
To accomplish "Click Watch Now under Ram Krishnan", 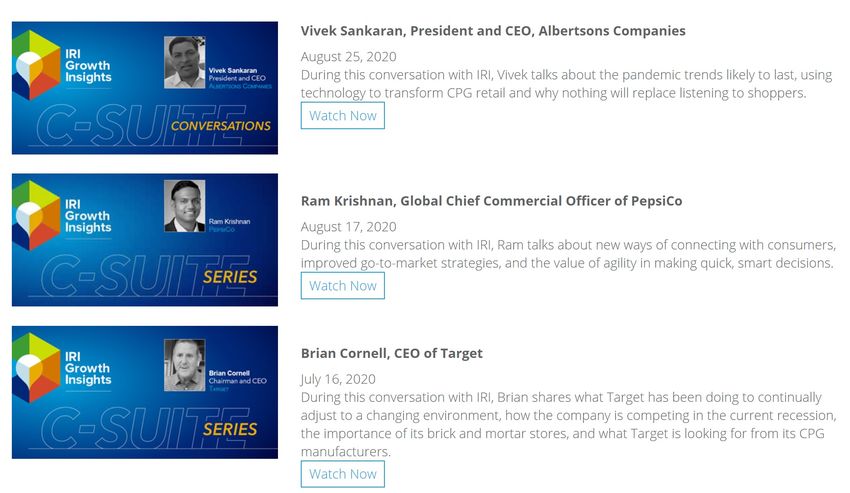I will (343, 286).
